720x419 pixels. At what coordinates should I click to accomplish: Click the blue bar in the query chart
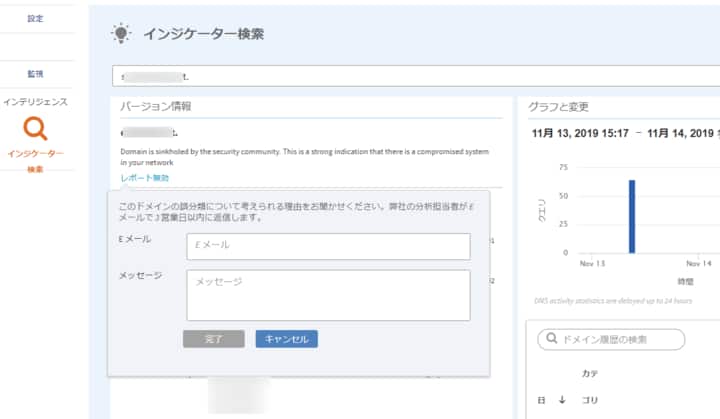[632, 216]
